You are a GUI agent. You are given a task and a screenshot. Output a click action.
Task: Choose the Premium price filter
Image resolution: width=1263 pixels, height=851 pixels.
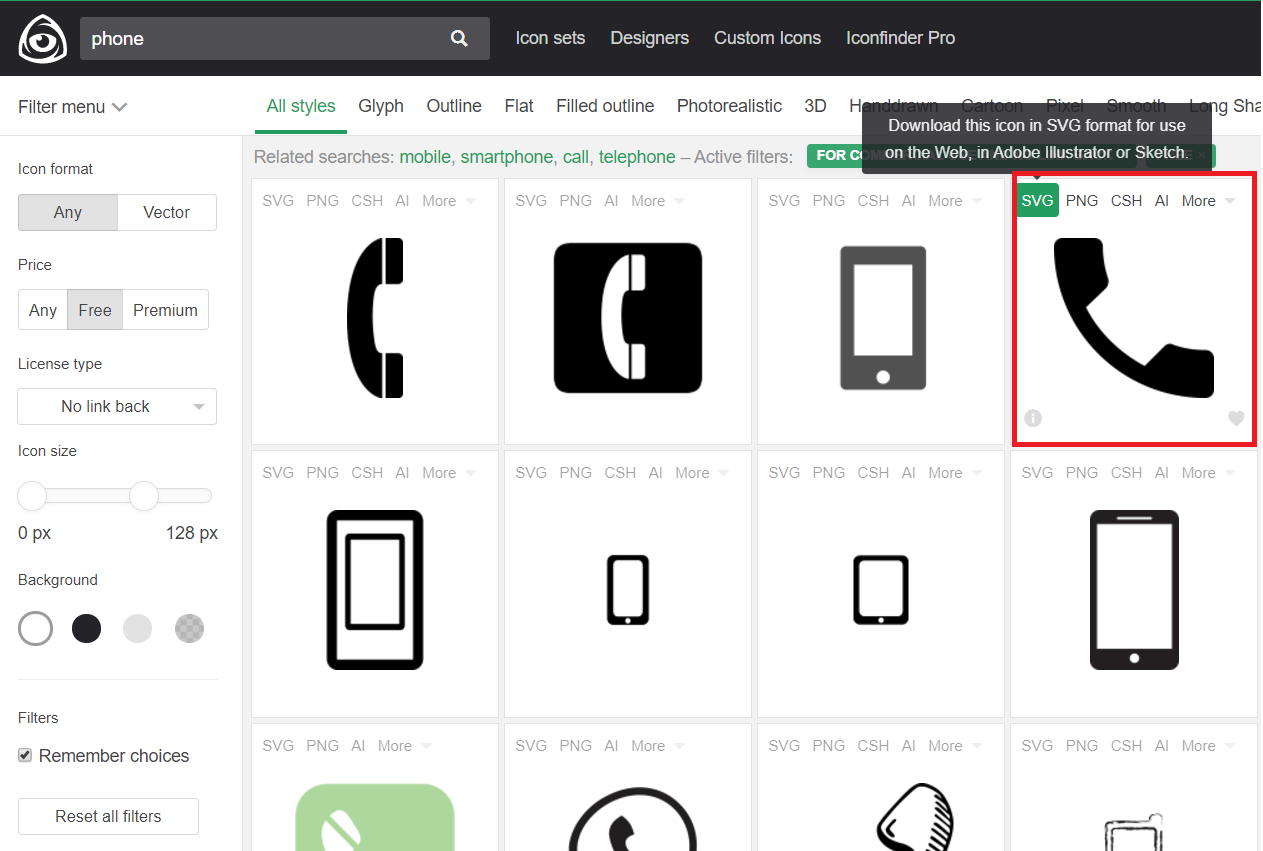point(165,310)
